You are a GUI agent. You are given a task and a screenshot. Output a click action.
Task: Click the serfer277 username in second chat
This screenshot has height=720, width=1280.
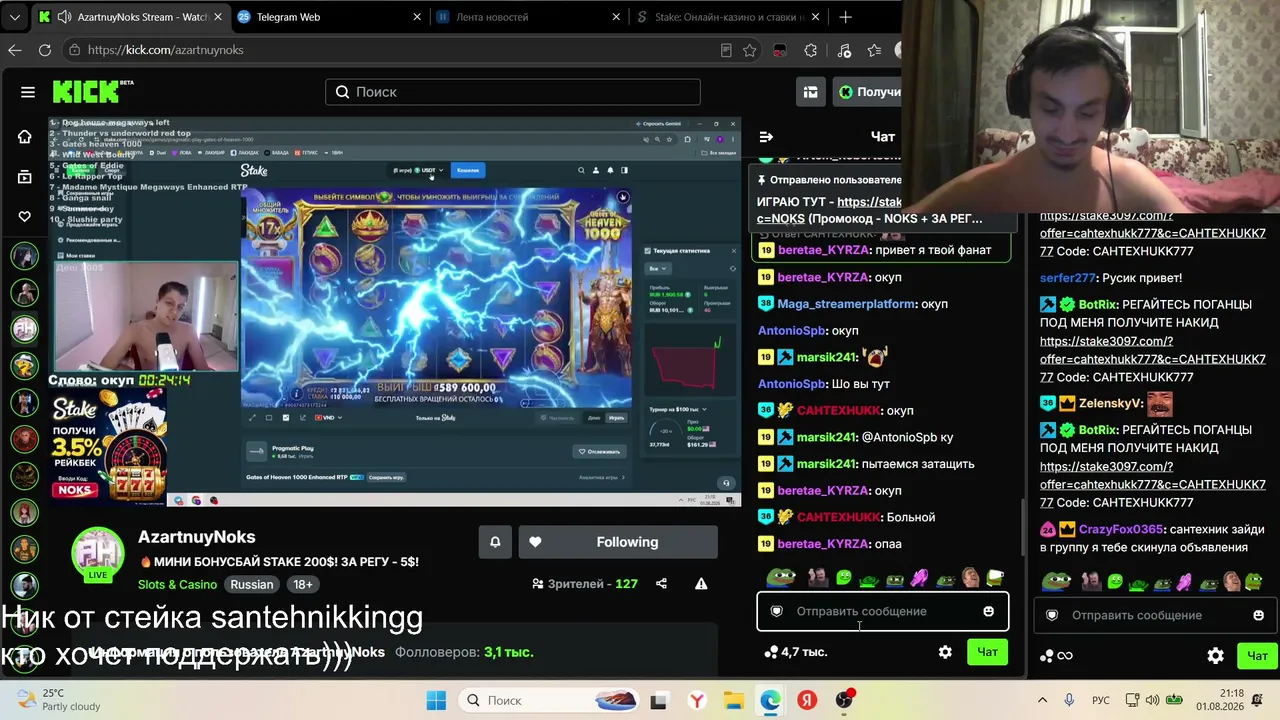(x=1067, y=278)
